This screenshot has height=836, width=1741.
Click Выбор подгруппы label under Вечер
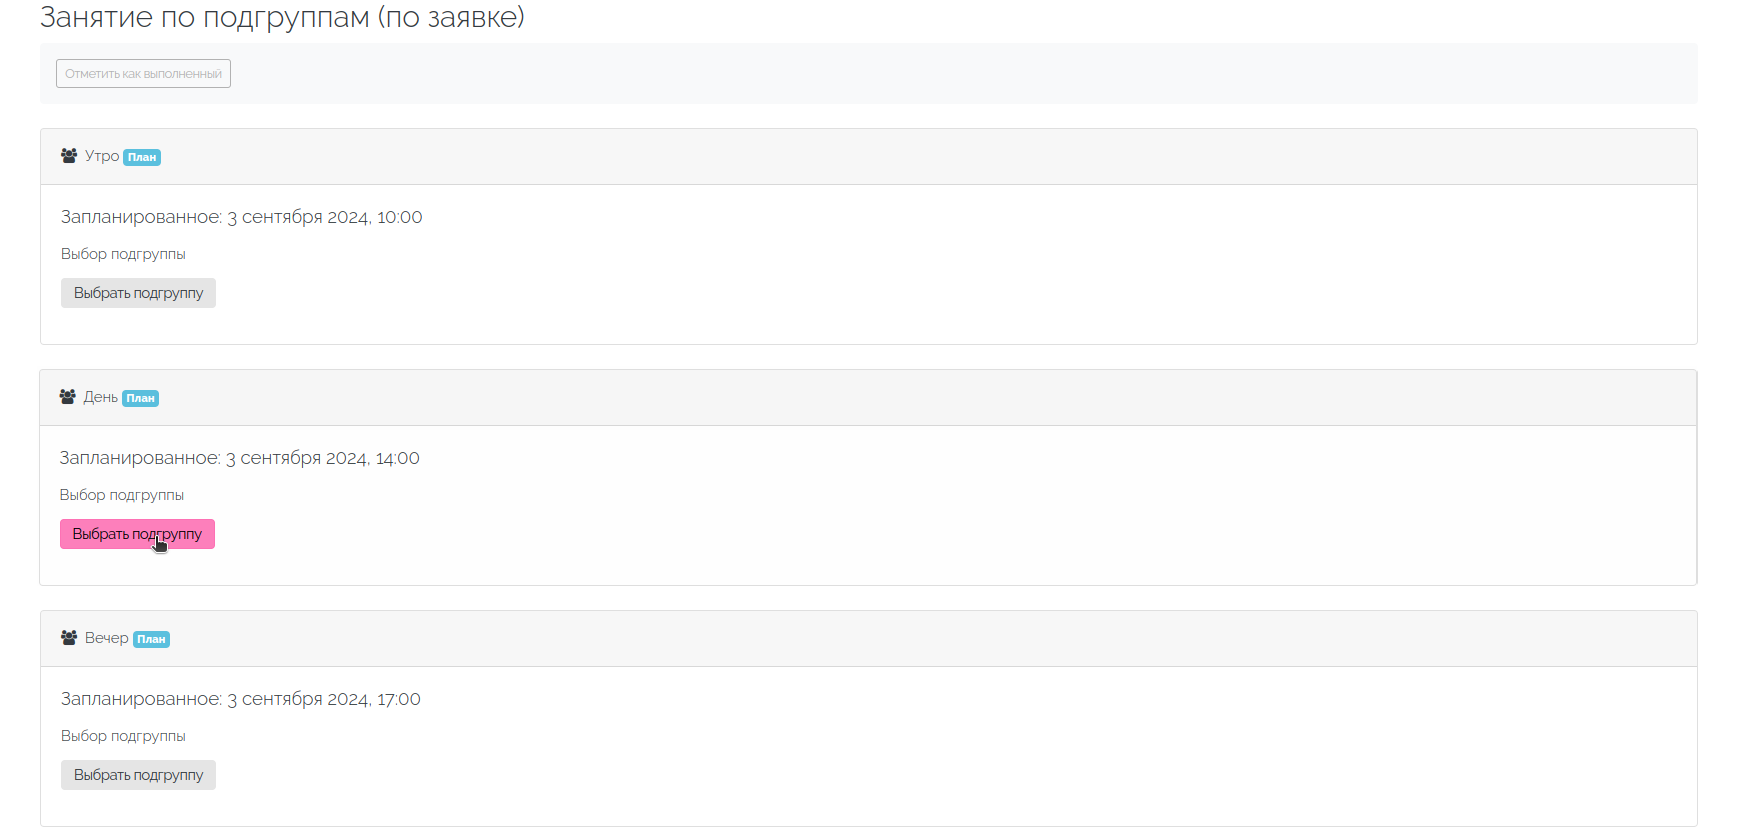pos(123,736)
